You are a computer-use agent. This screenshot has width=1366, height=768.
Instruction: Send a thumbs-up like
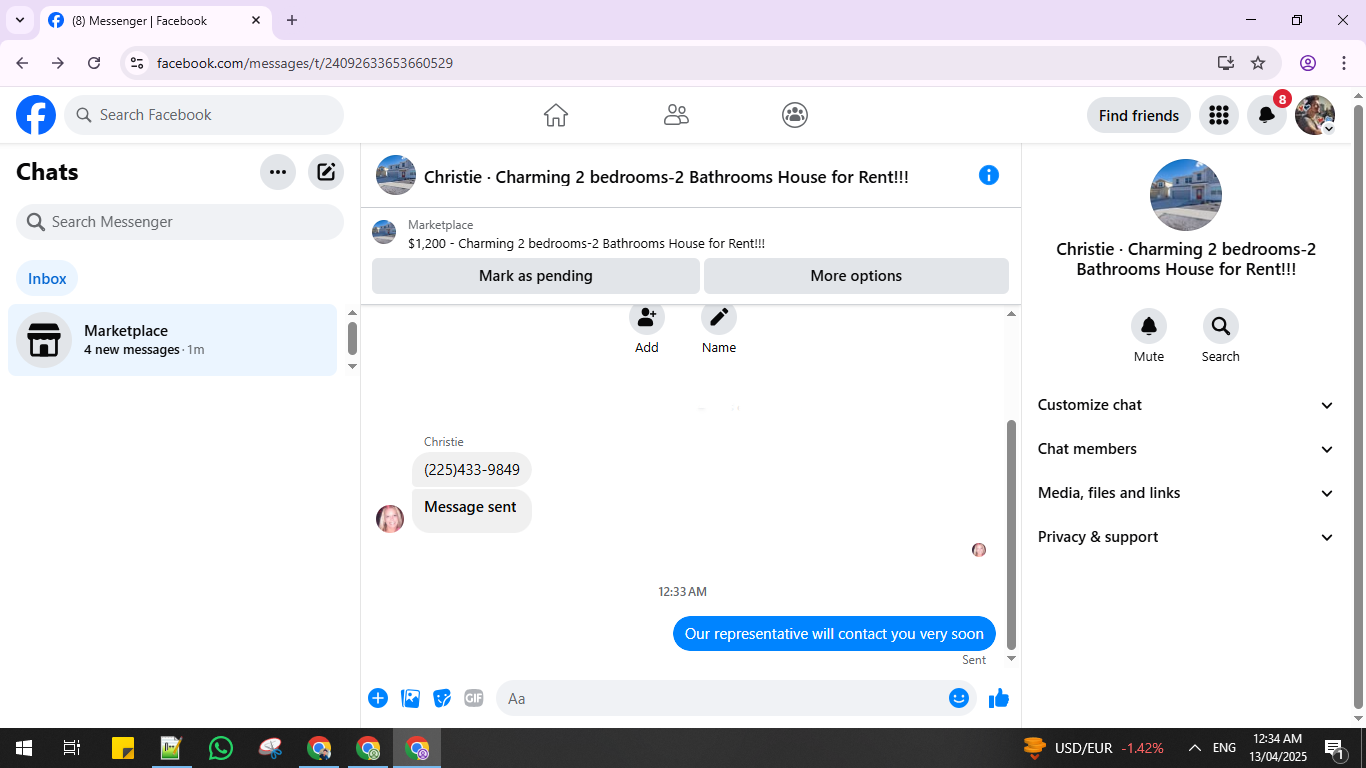(x=999, y=698)
